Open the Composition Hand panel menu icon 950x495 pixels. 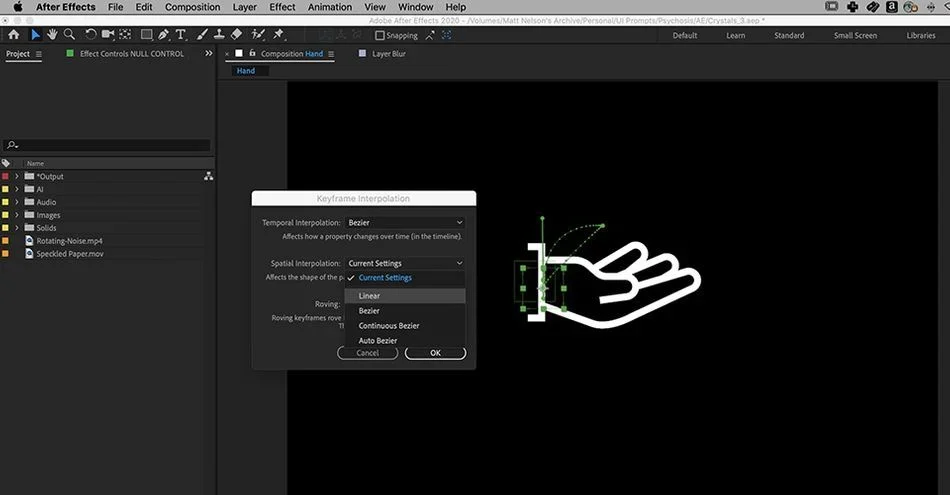pos(331,54)
